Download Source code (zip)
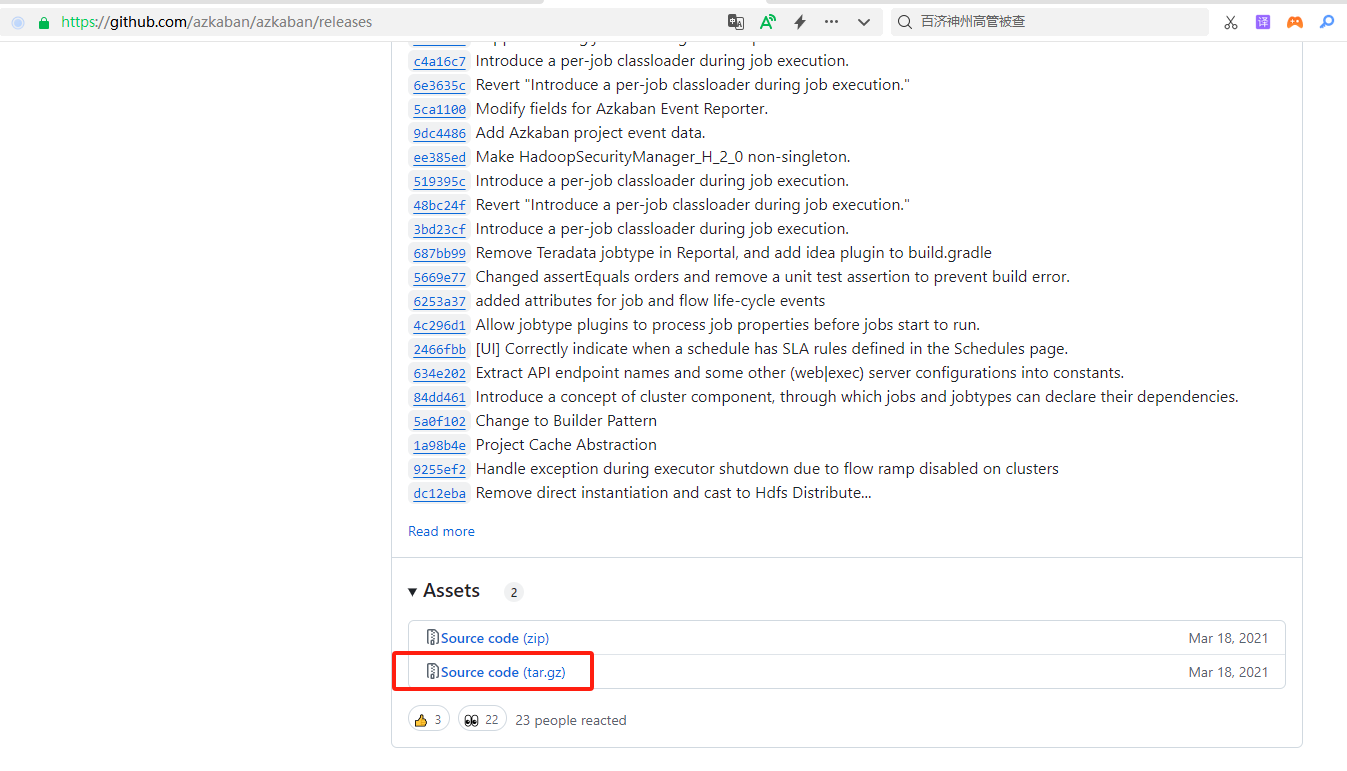This screenshot has width=1347, height=771. coord(495,638)
